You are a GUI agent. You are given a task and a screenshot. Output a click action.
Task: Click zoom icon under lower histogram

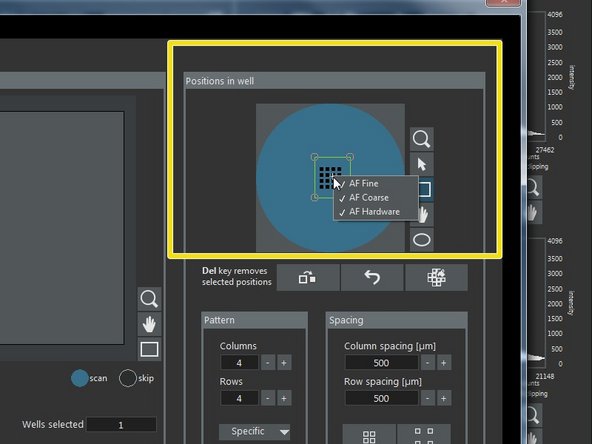(534, 415)
